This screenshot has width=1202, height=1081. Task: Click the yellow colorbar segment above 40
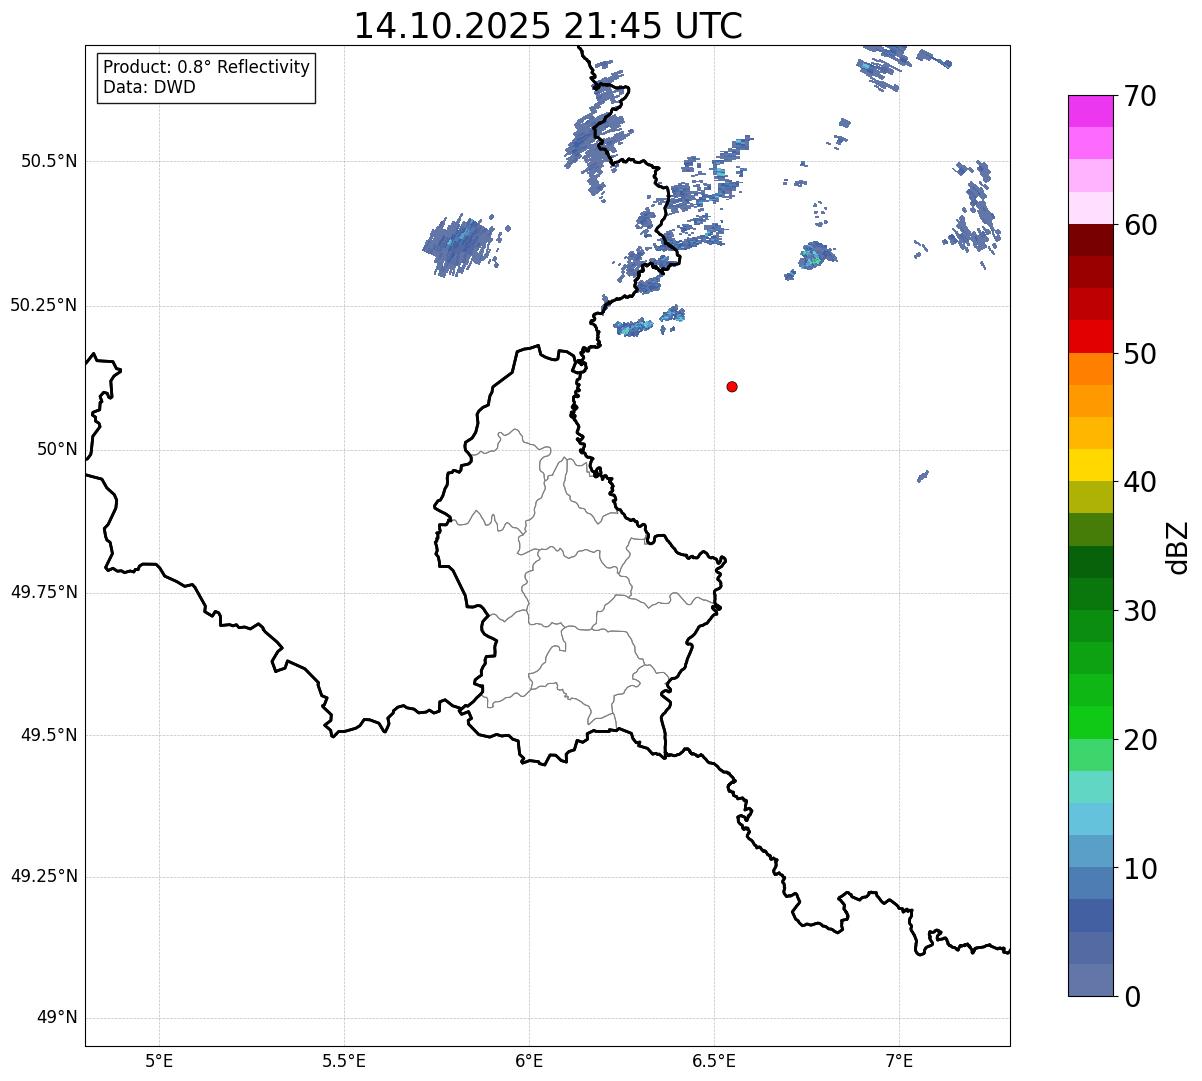pyautogui.click(x=1091, y=465)
